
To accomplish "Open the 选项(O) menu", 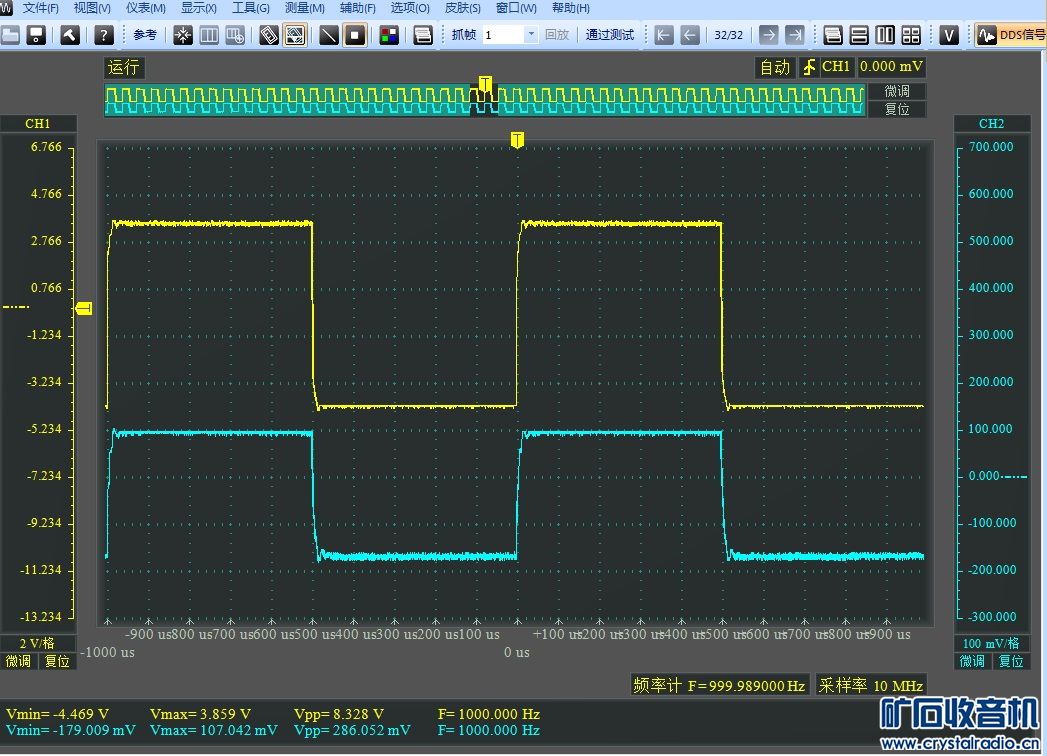I will pos(410,8).
